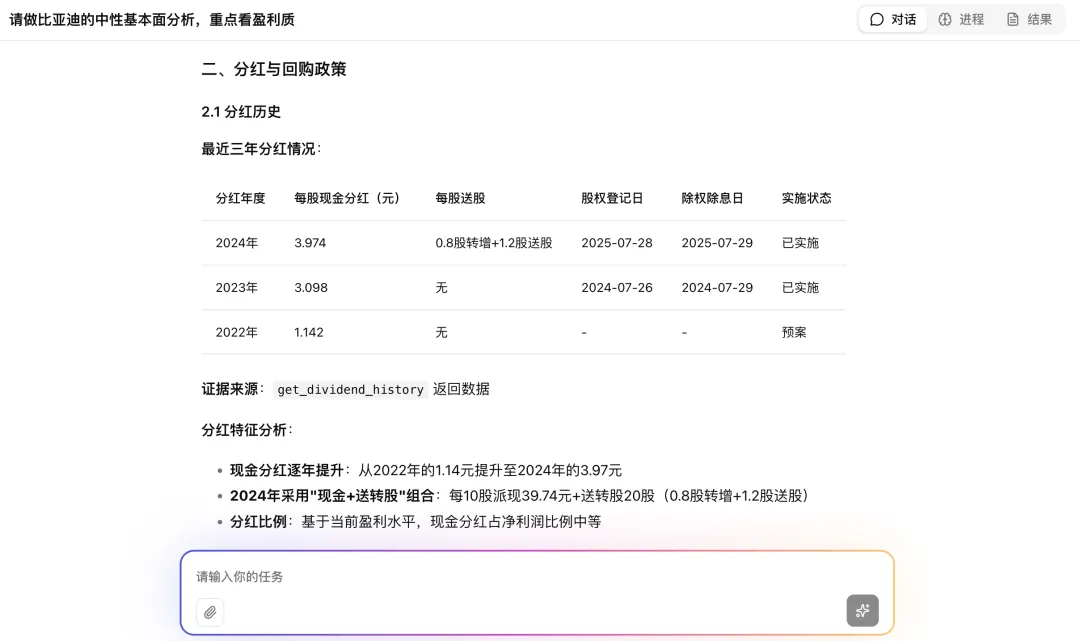
Task: Click the 实施状态 column header
Action: (807, 198)
